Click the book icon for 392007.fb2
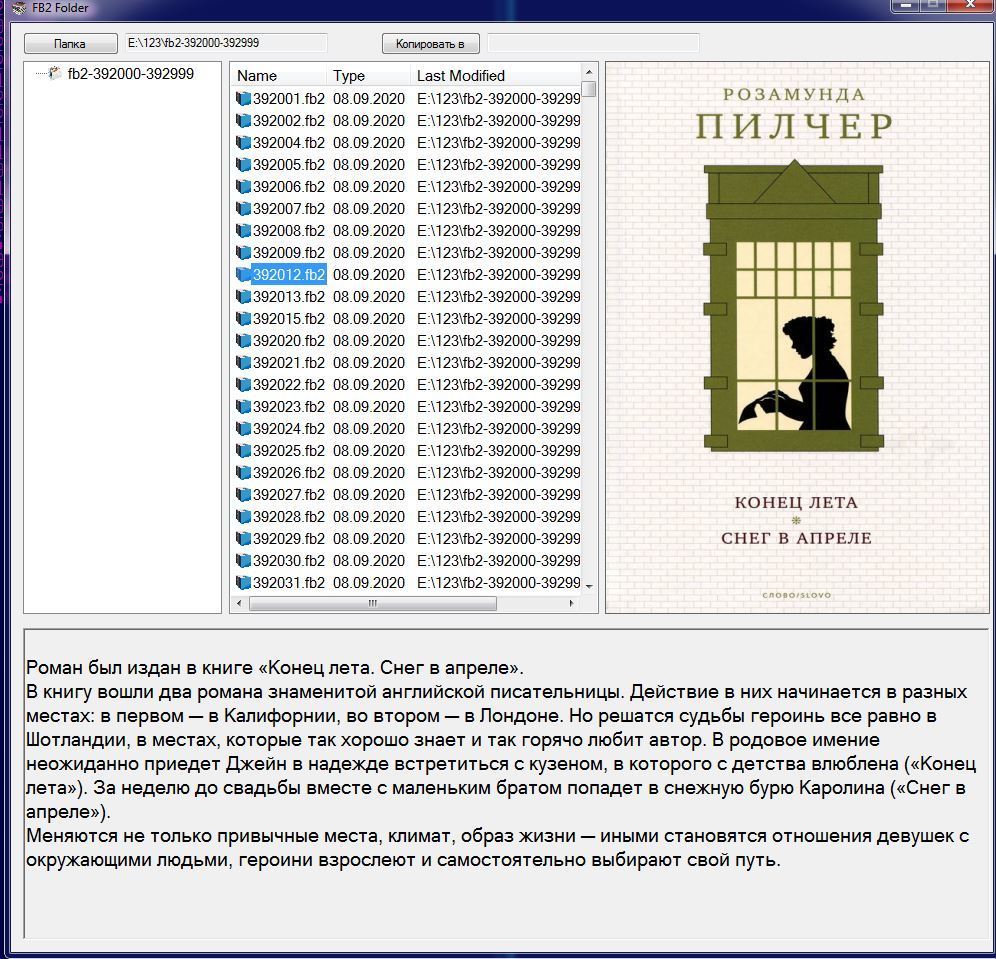This screenshot has width=996, height=959. (x=243, y=209)
